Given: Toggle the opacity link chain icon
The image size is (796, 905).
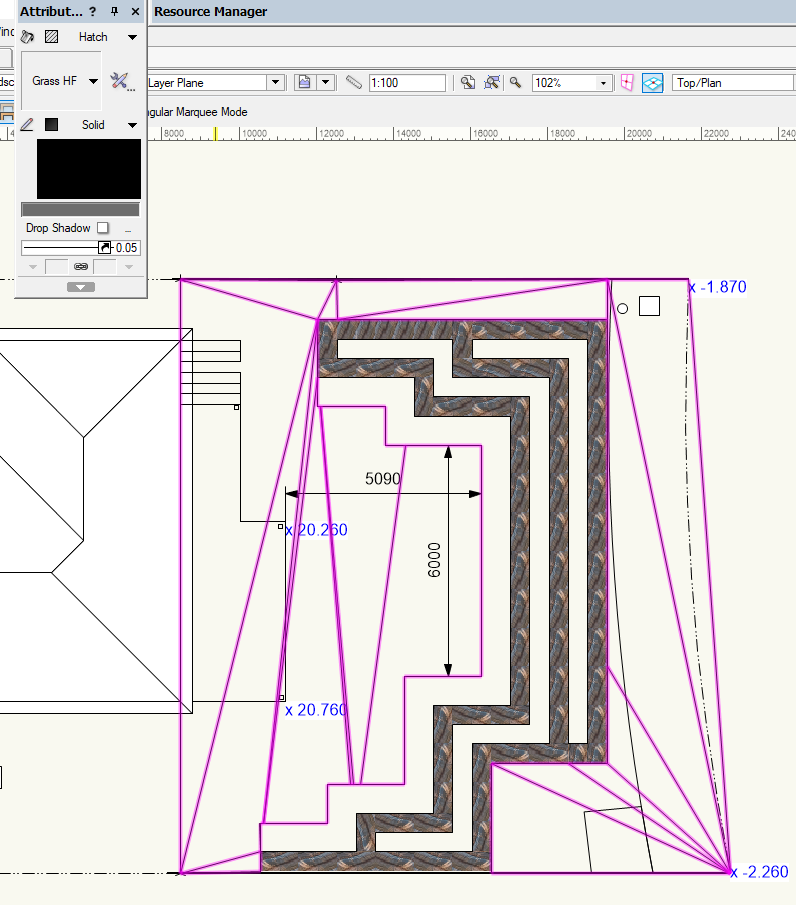Looking at the screenshot, I should point(81,266).
